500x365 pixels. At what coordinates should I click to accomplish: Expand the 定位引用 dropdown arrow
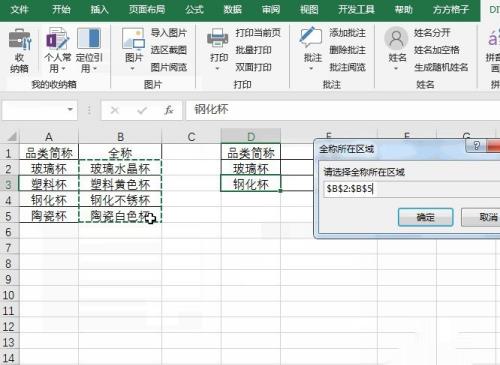95,69
